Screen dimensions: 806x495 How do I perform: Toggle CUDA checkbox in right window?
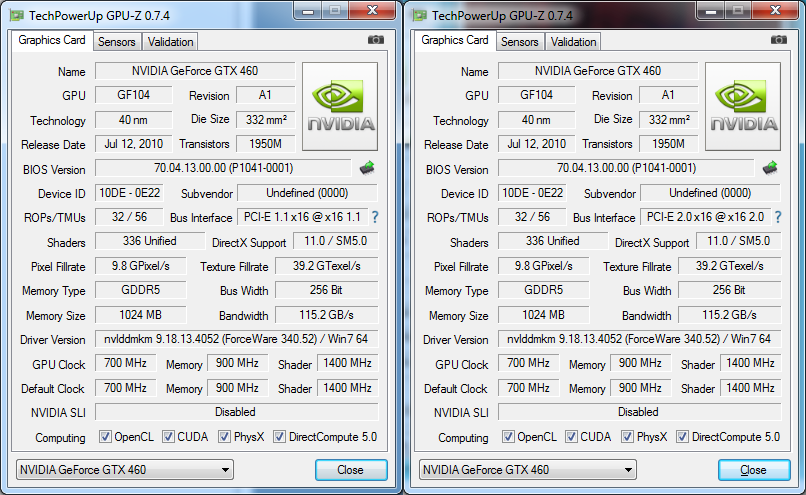571,437
